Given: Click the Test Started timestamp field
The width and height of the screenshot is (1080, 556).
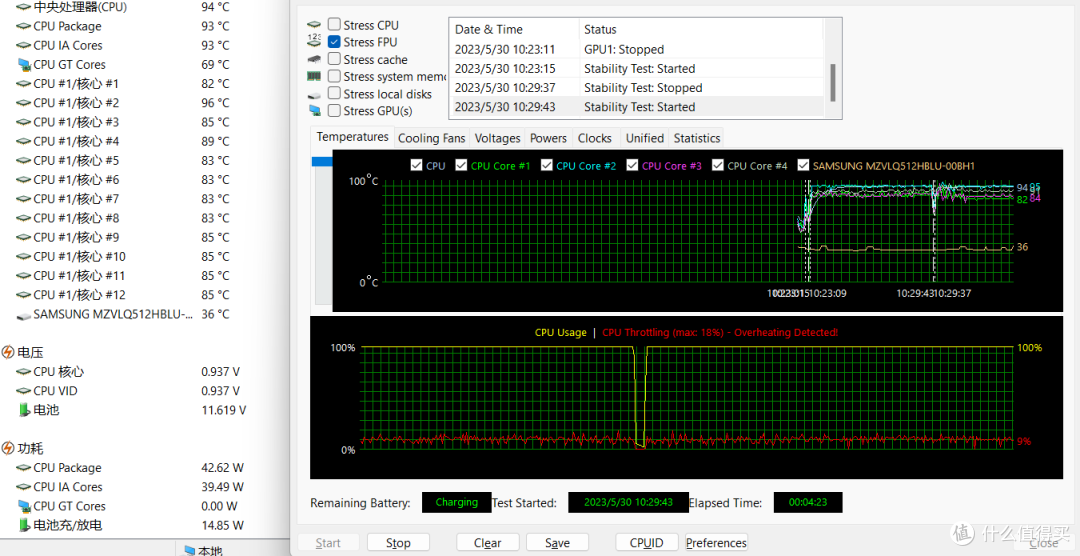Looking at the screenshot, I should tap(628, 502).
